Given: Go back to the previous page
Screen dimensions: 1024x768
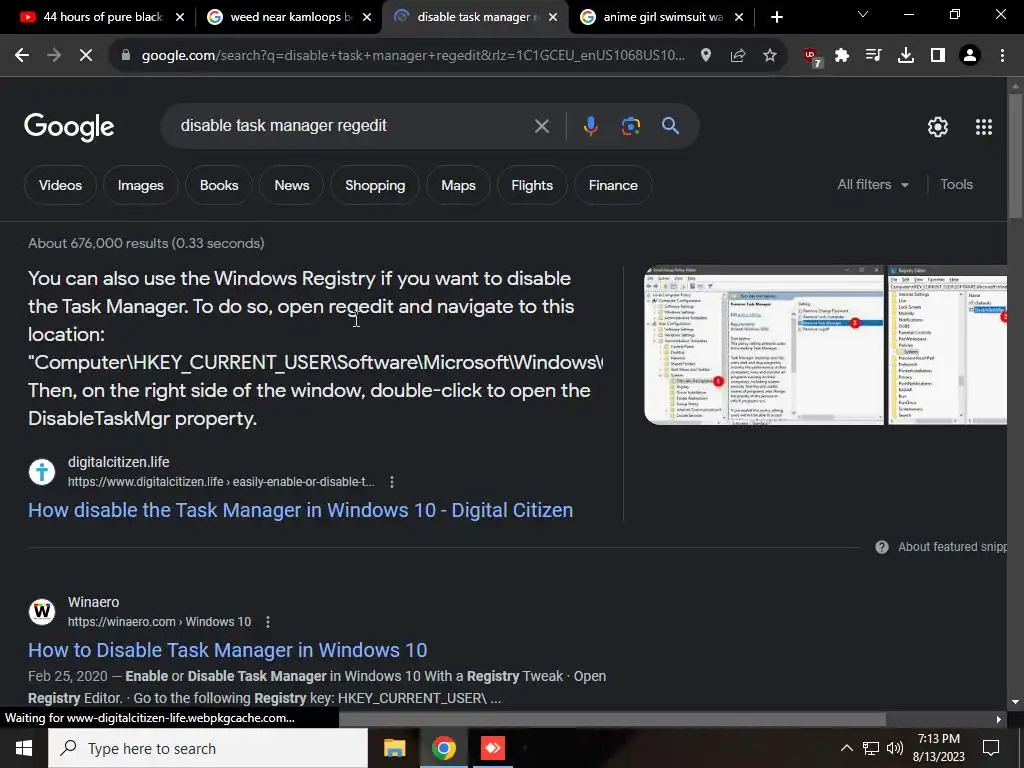Looking at the screenshot, I should pos(22,56).
